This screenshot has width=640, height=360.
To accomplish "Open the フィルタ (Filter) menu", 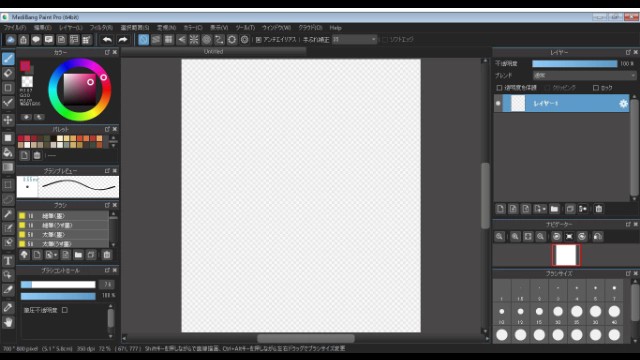I will point(101,28).
